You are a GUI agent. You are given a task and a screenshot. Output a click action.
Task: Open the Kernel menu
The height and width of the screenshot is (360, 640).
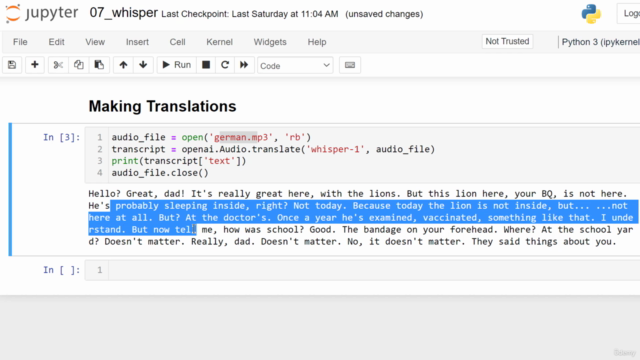click(220, 42)
